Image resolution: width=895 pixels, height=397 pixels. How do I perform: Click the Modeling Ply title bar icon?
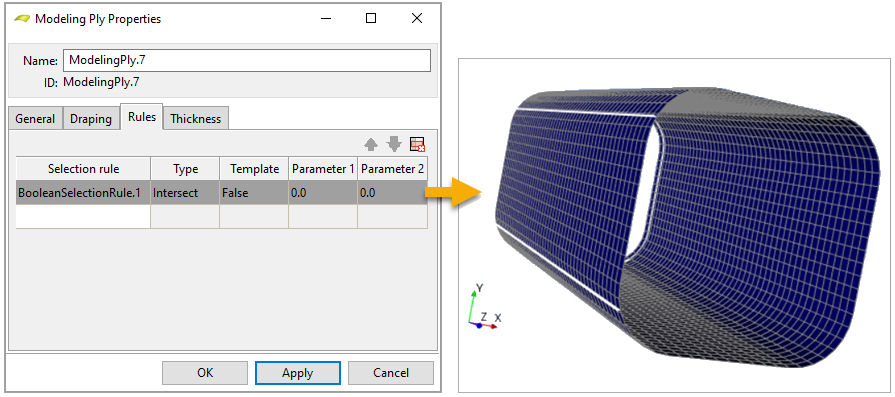(22, 19)
